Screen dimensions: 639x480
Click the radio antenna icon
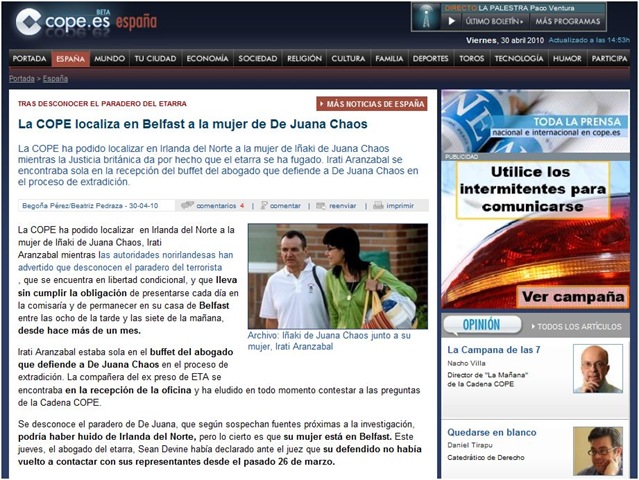click(x=426, y=18)
